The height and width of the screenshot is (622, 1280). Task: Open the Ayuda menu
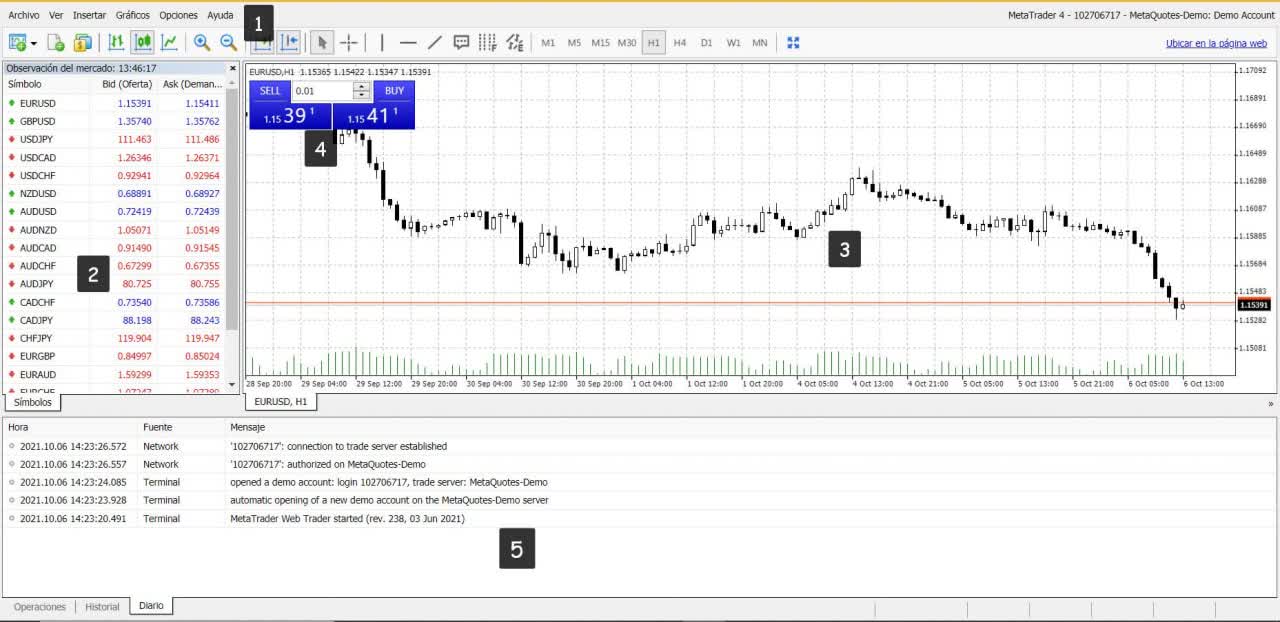220,15
